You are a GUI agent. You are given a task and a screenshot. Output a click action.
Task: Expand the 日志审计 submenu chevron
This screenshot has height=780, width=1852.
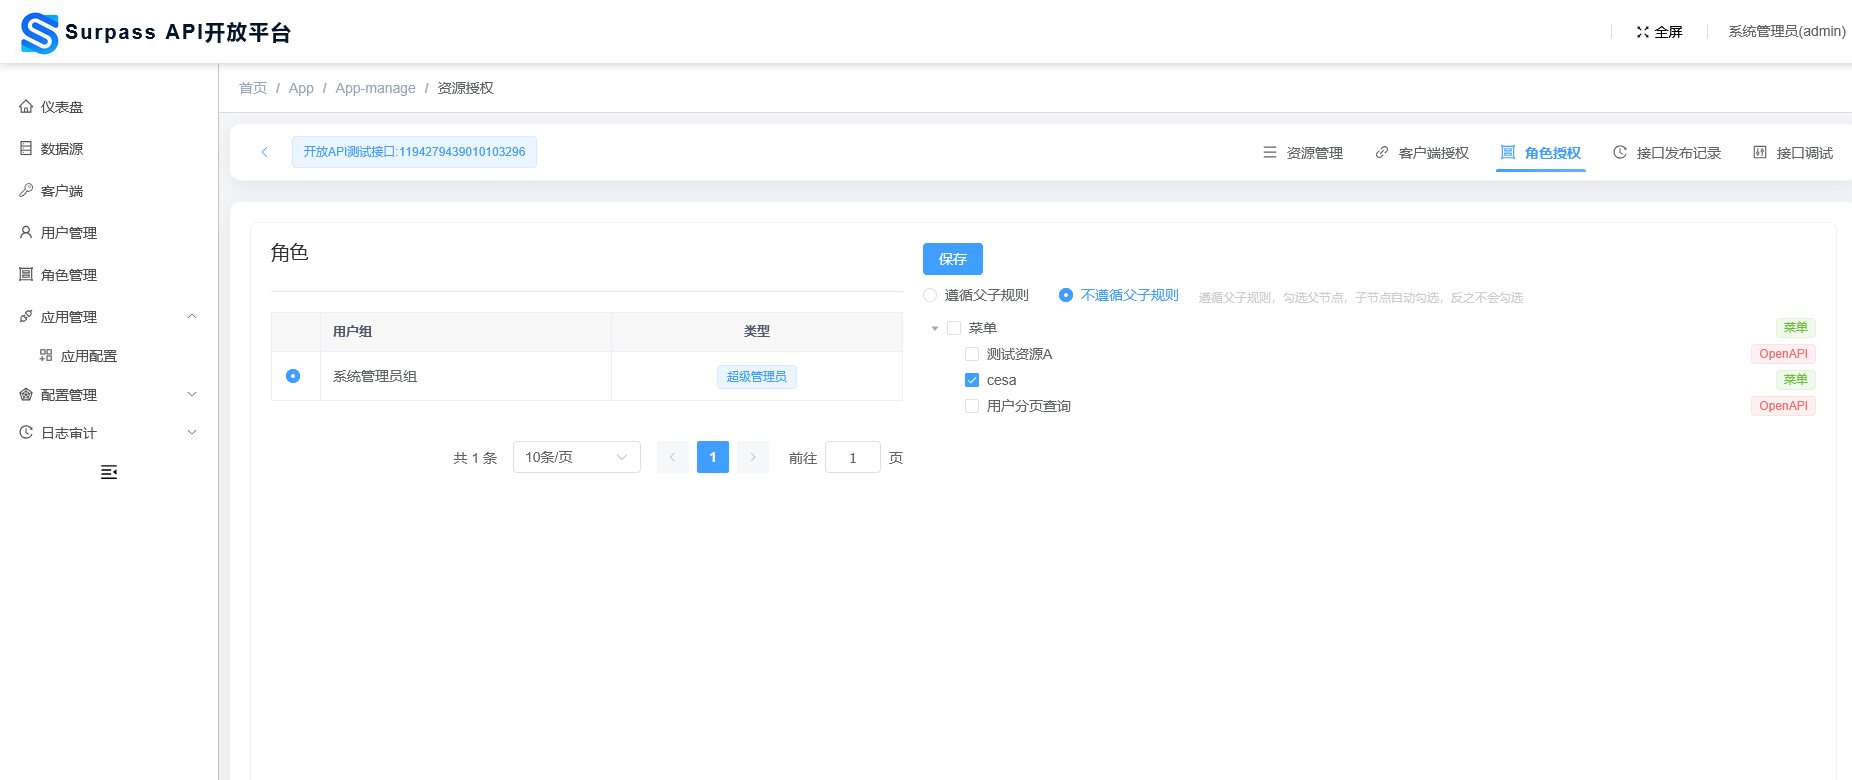coord(192,433)
